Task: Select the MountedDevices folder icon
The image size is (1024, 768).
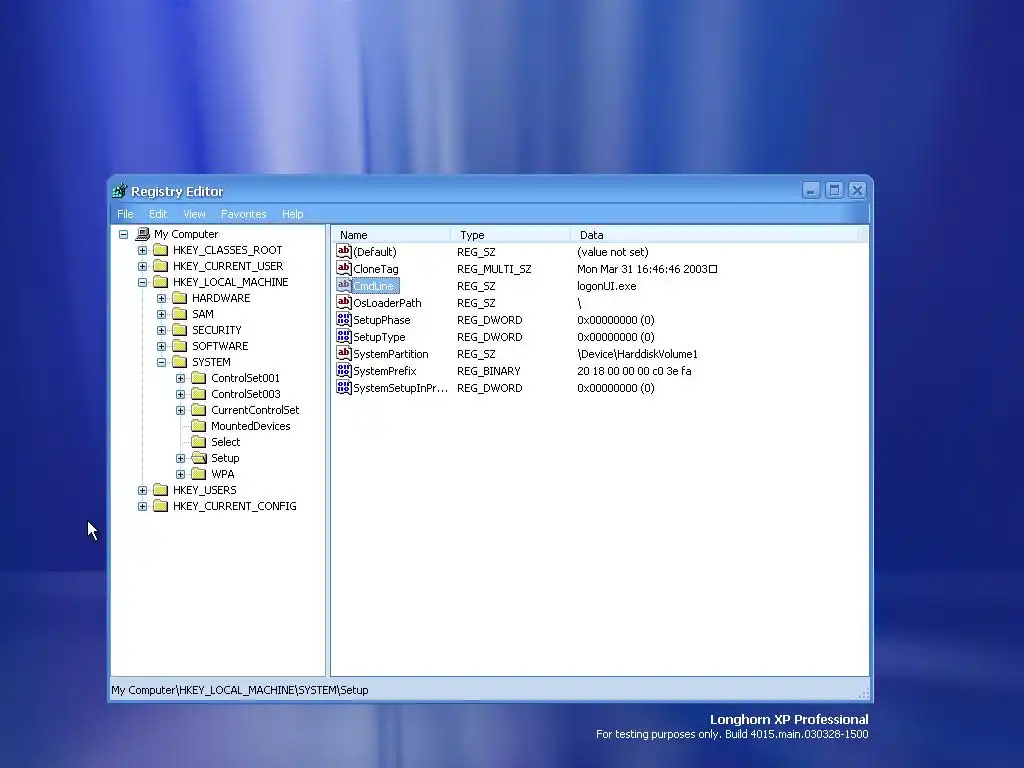Action: [x=199, y=426]
